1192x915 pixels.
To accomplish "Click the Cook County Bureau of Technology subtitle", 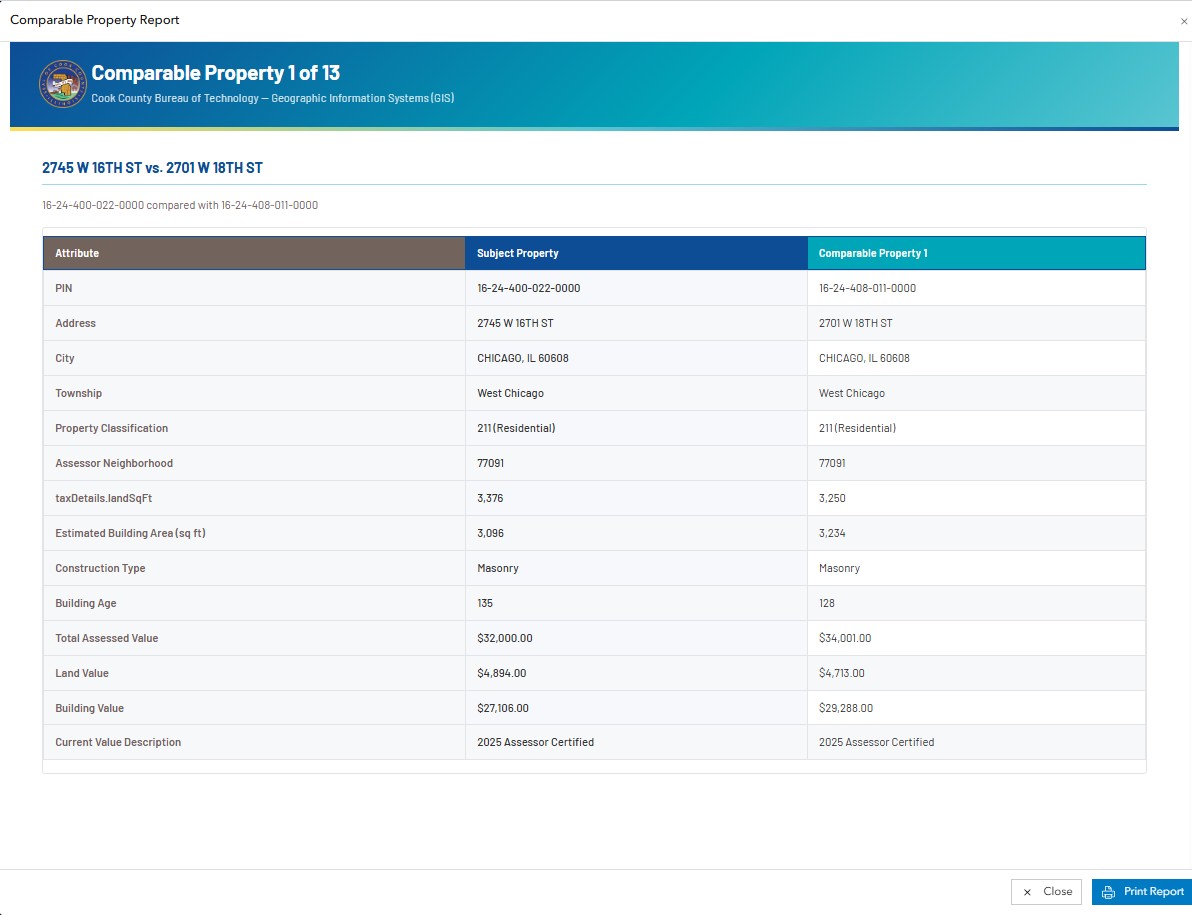I will pos(273,98).
